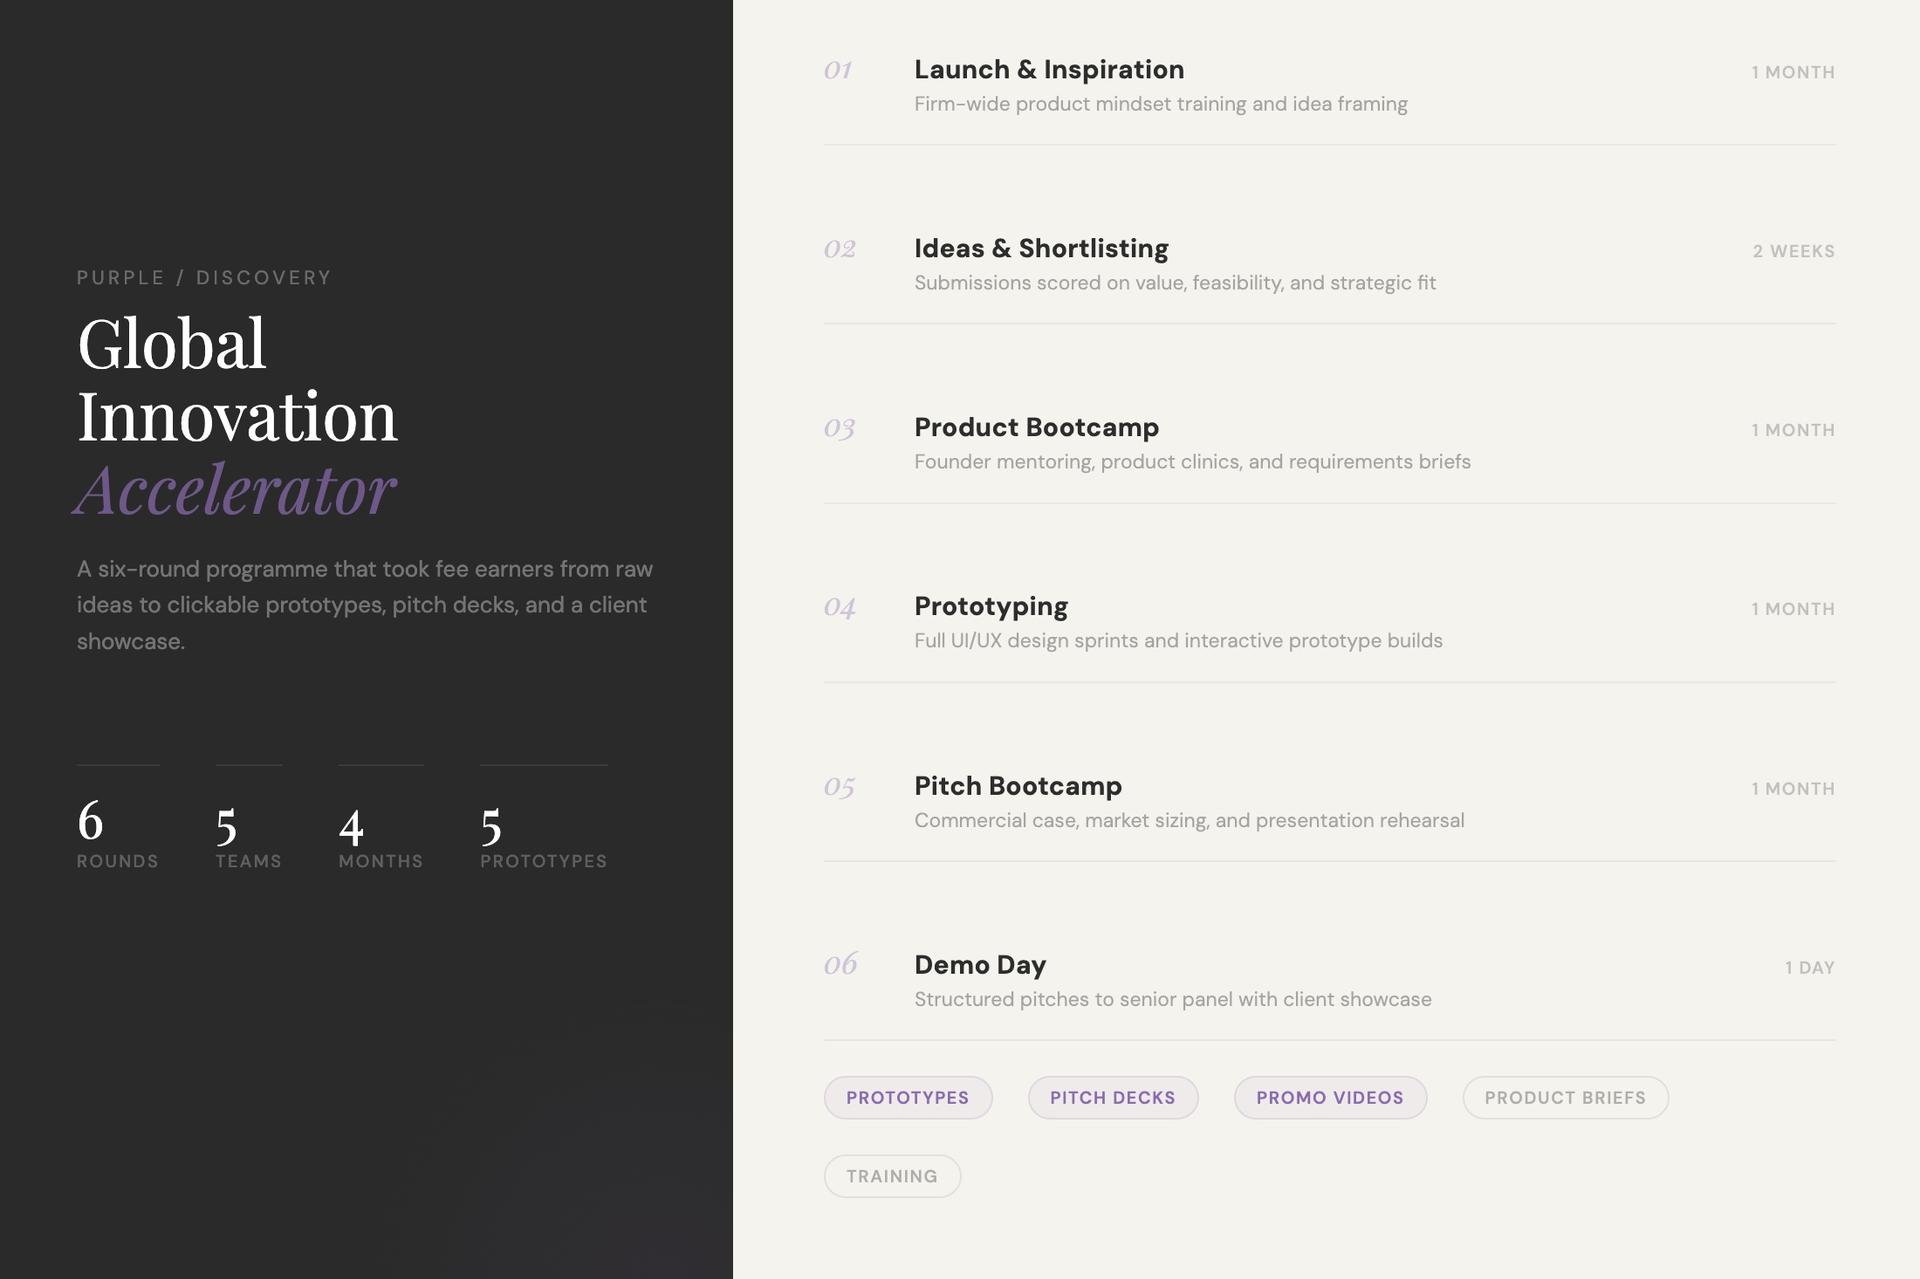Open the Pitch Bootcamp round
This screenshot has width=1920, height=1279.
[1017, 786]
